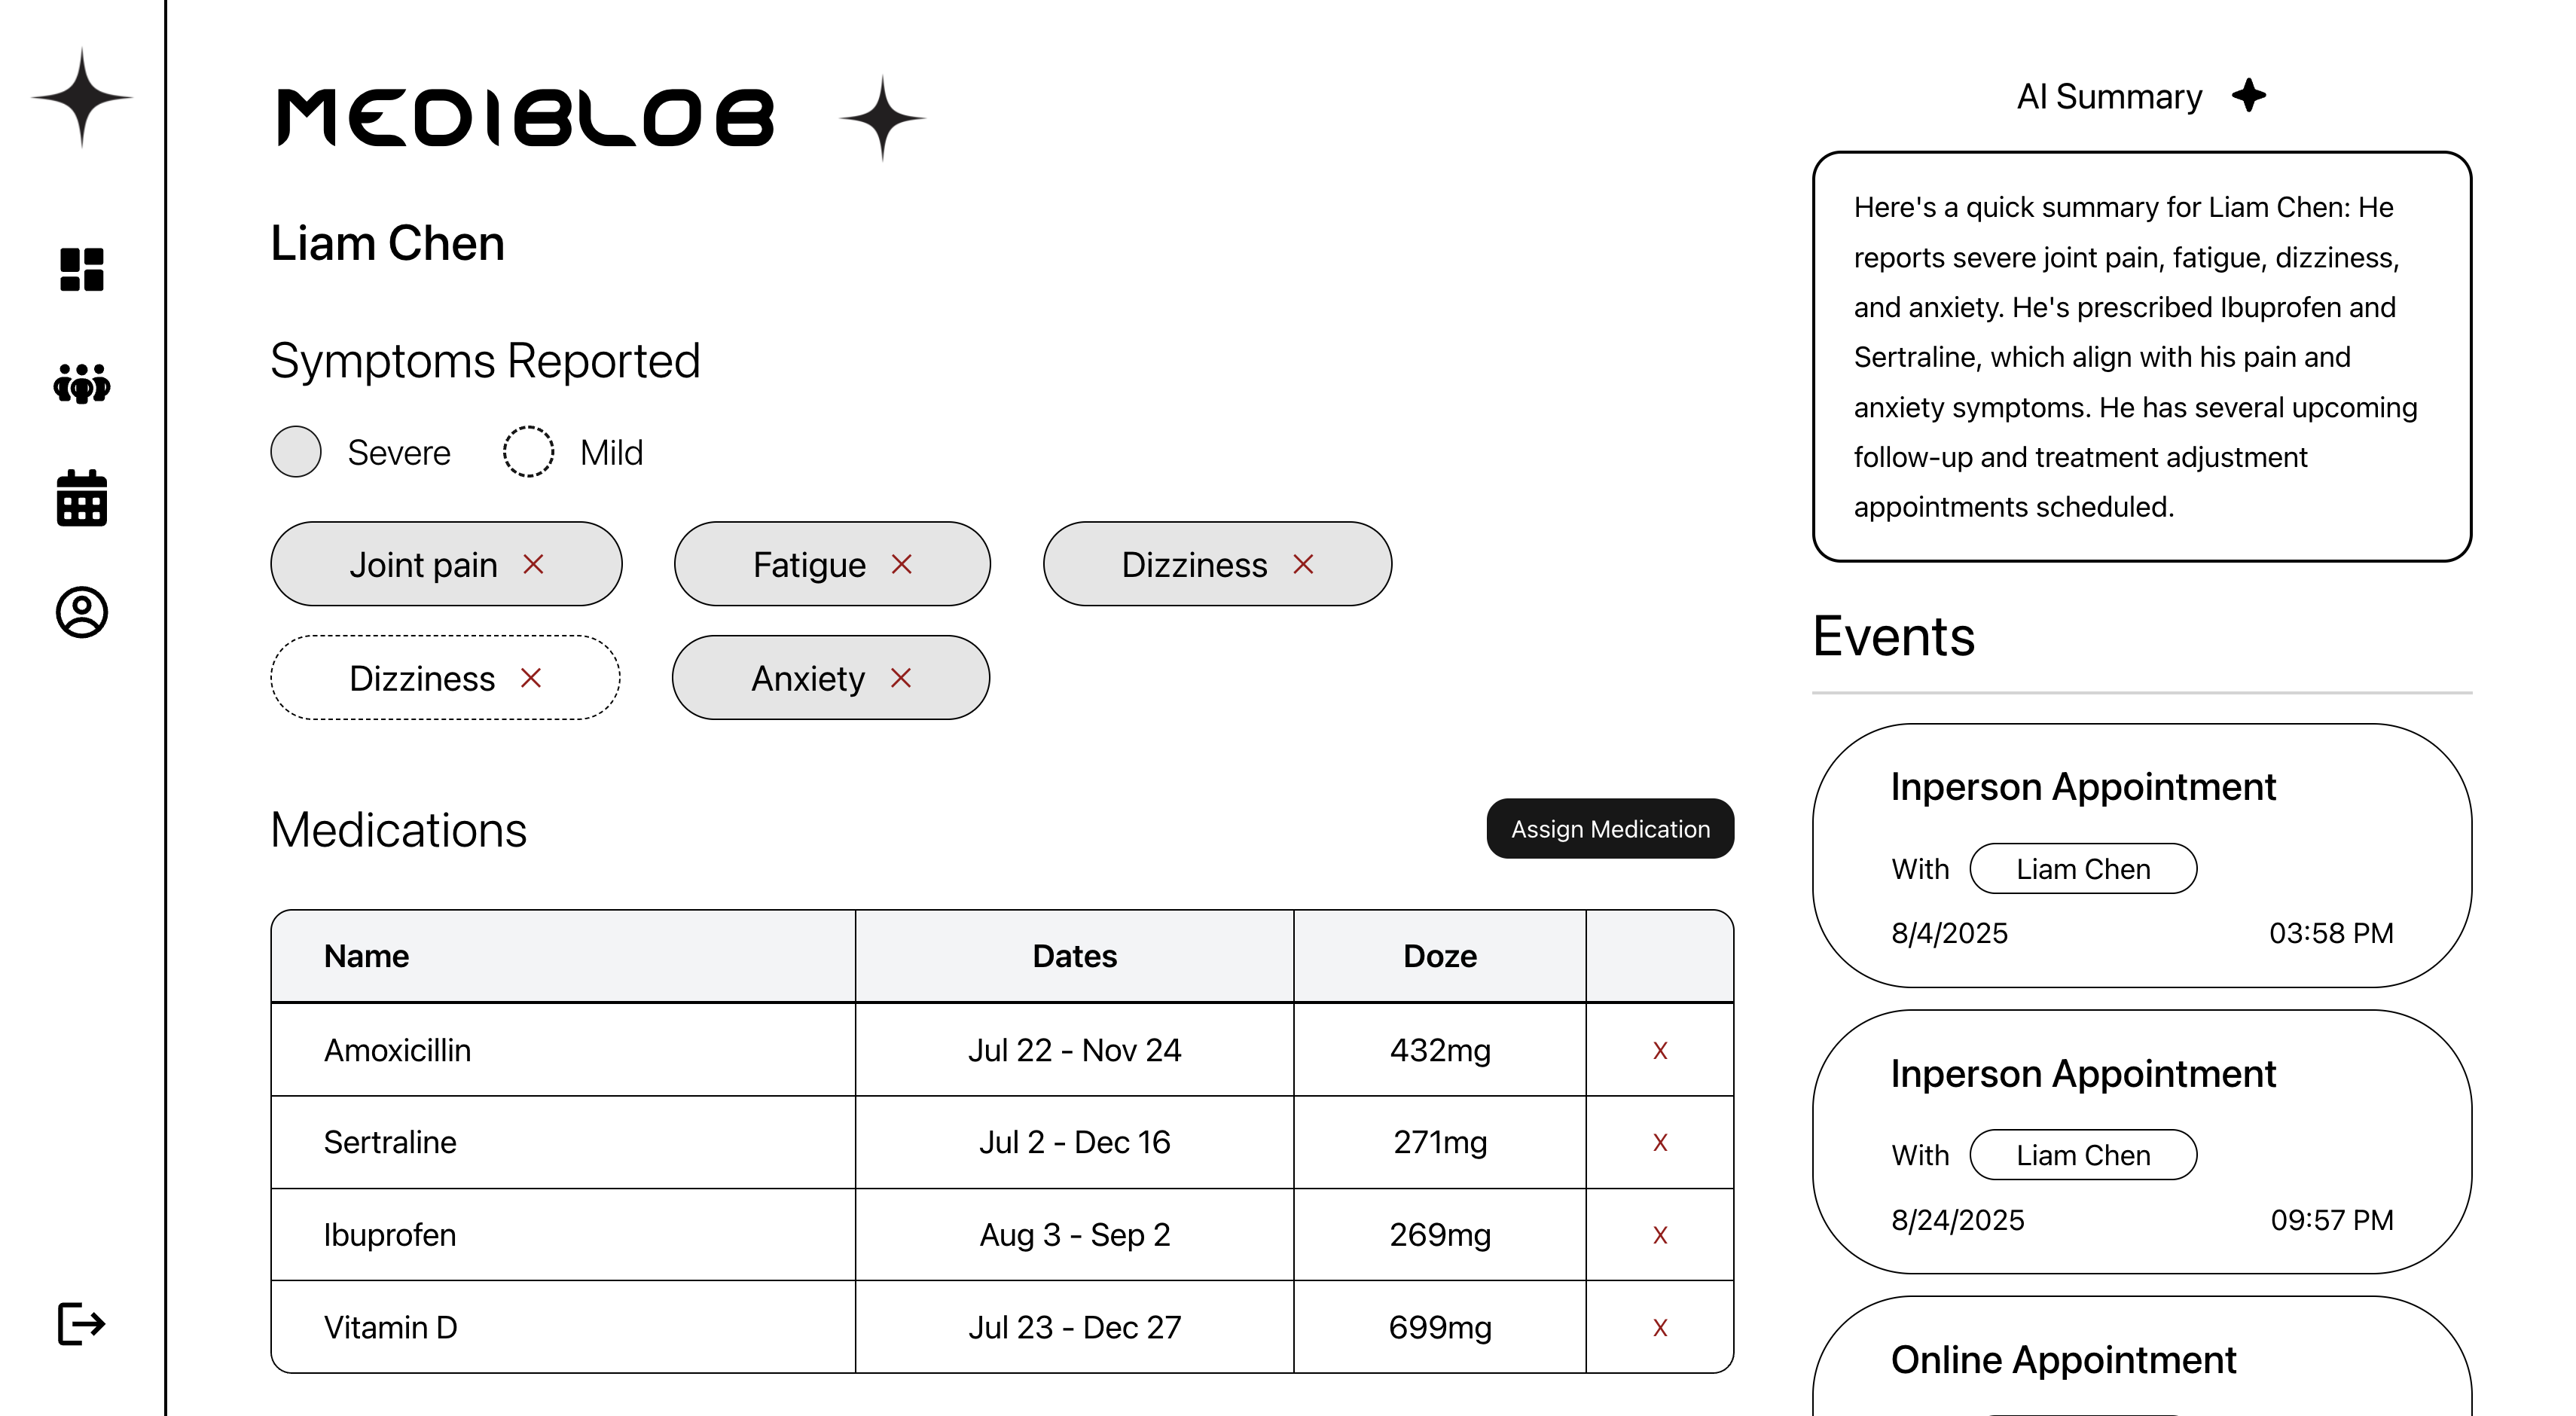Click the Dates column header
Viewport: 2576px width, 1416px height.
click(x=1074, y=956)
